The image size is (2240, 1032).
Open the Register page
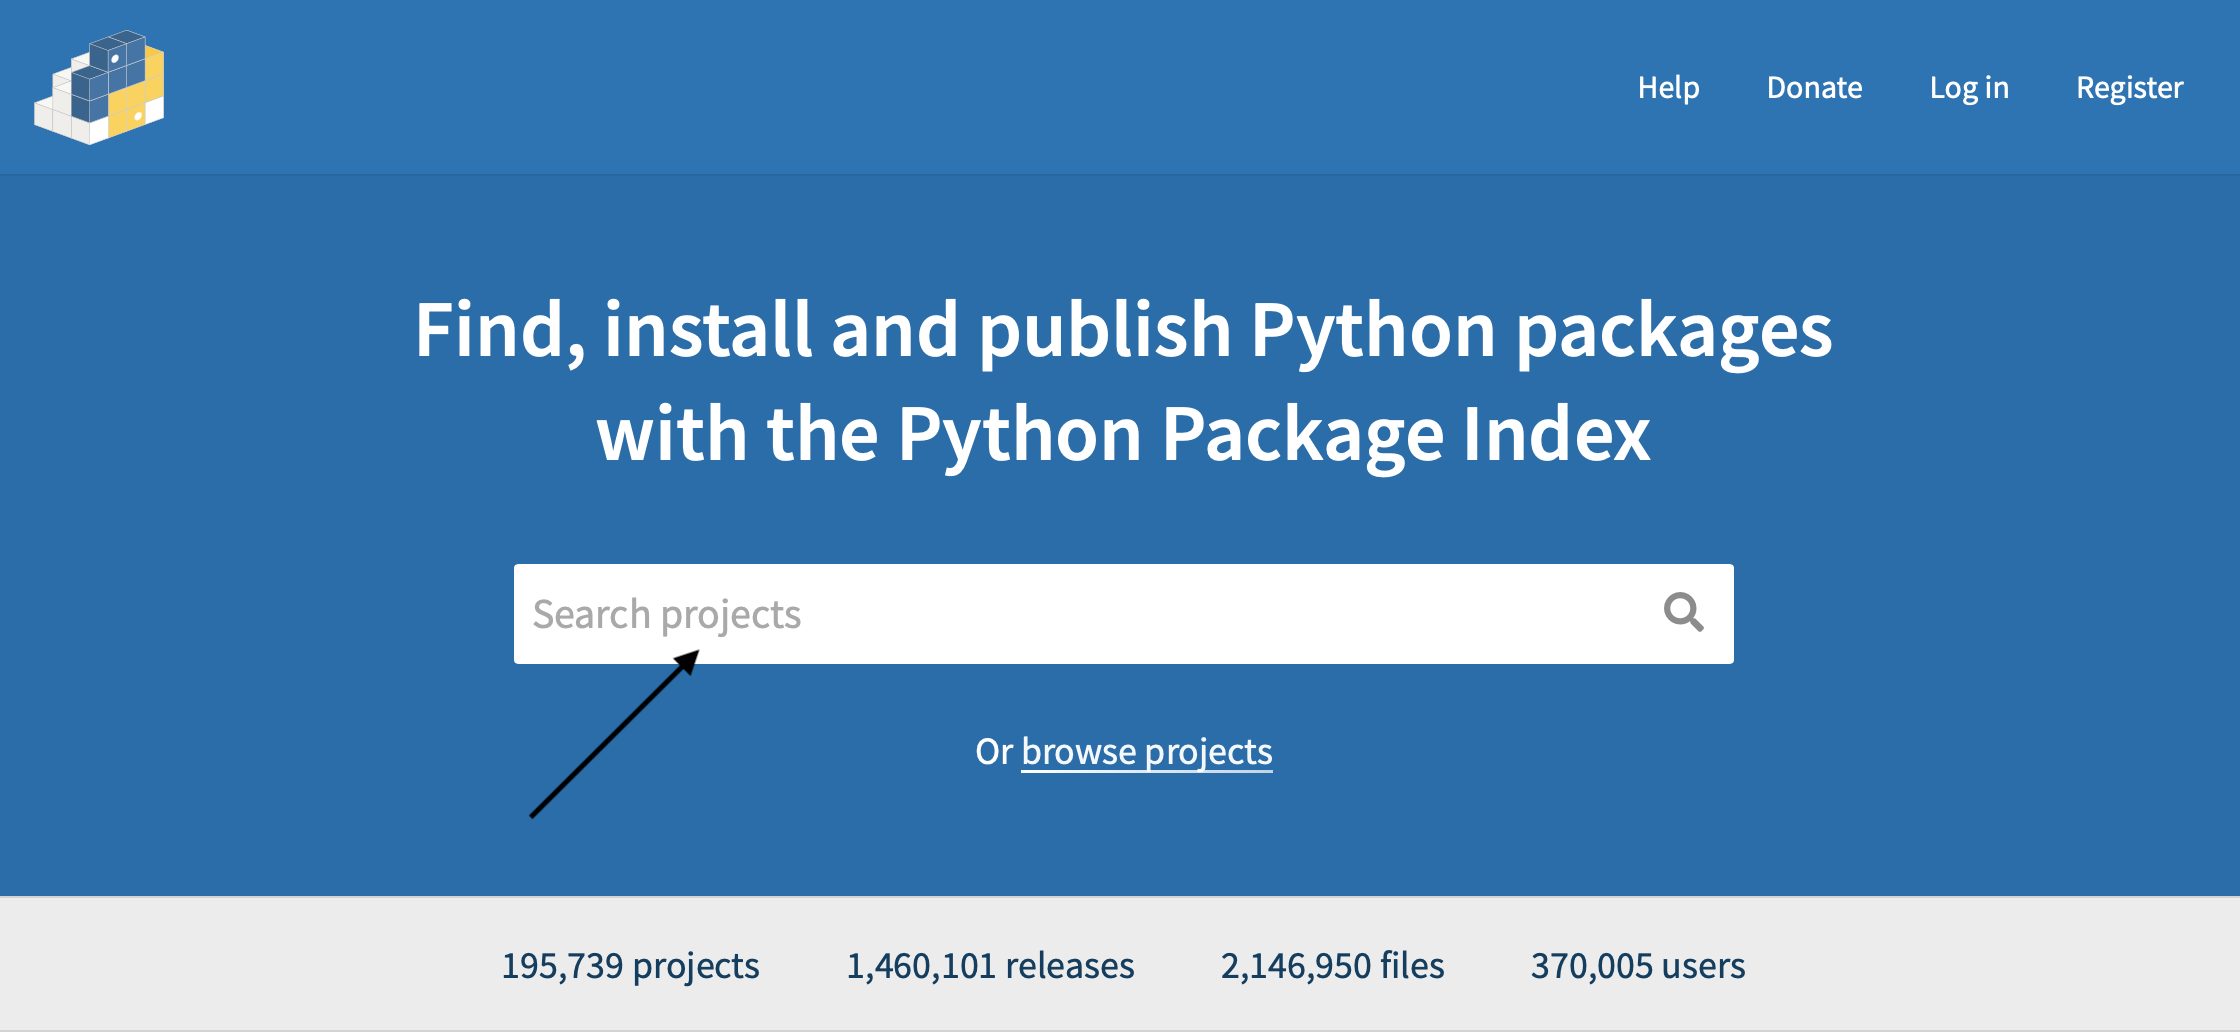point(2129,88)
